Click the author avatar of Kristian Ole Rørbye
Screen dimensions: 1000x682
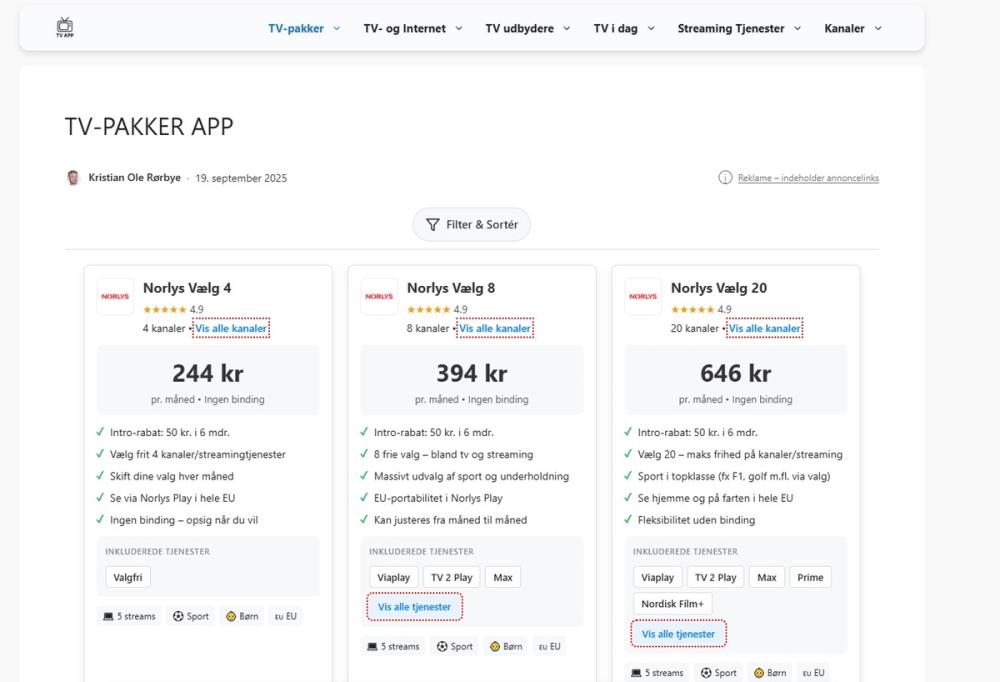[73, 178]
